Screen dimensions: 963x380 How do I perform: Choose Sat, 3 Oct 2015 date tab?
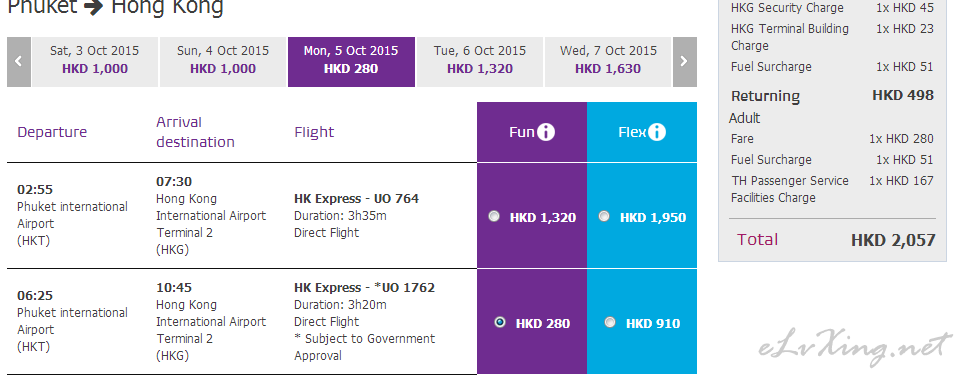(x=95, y=61)
